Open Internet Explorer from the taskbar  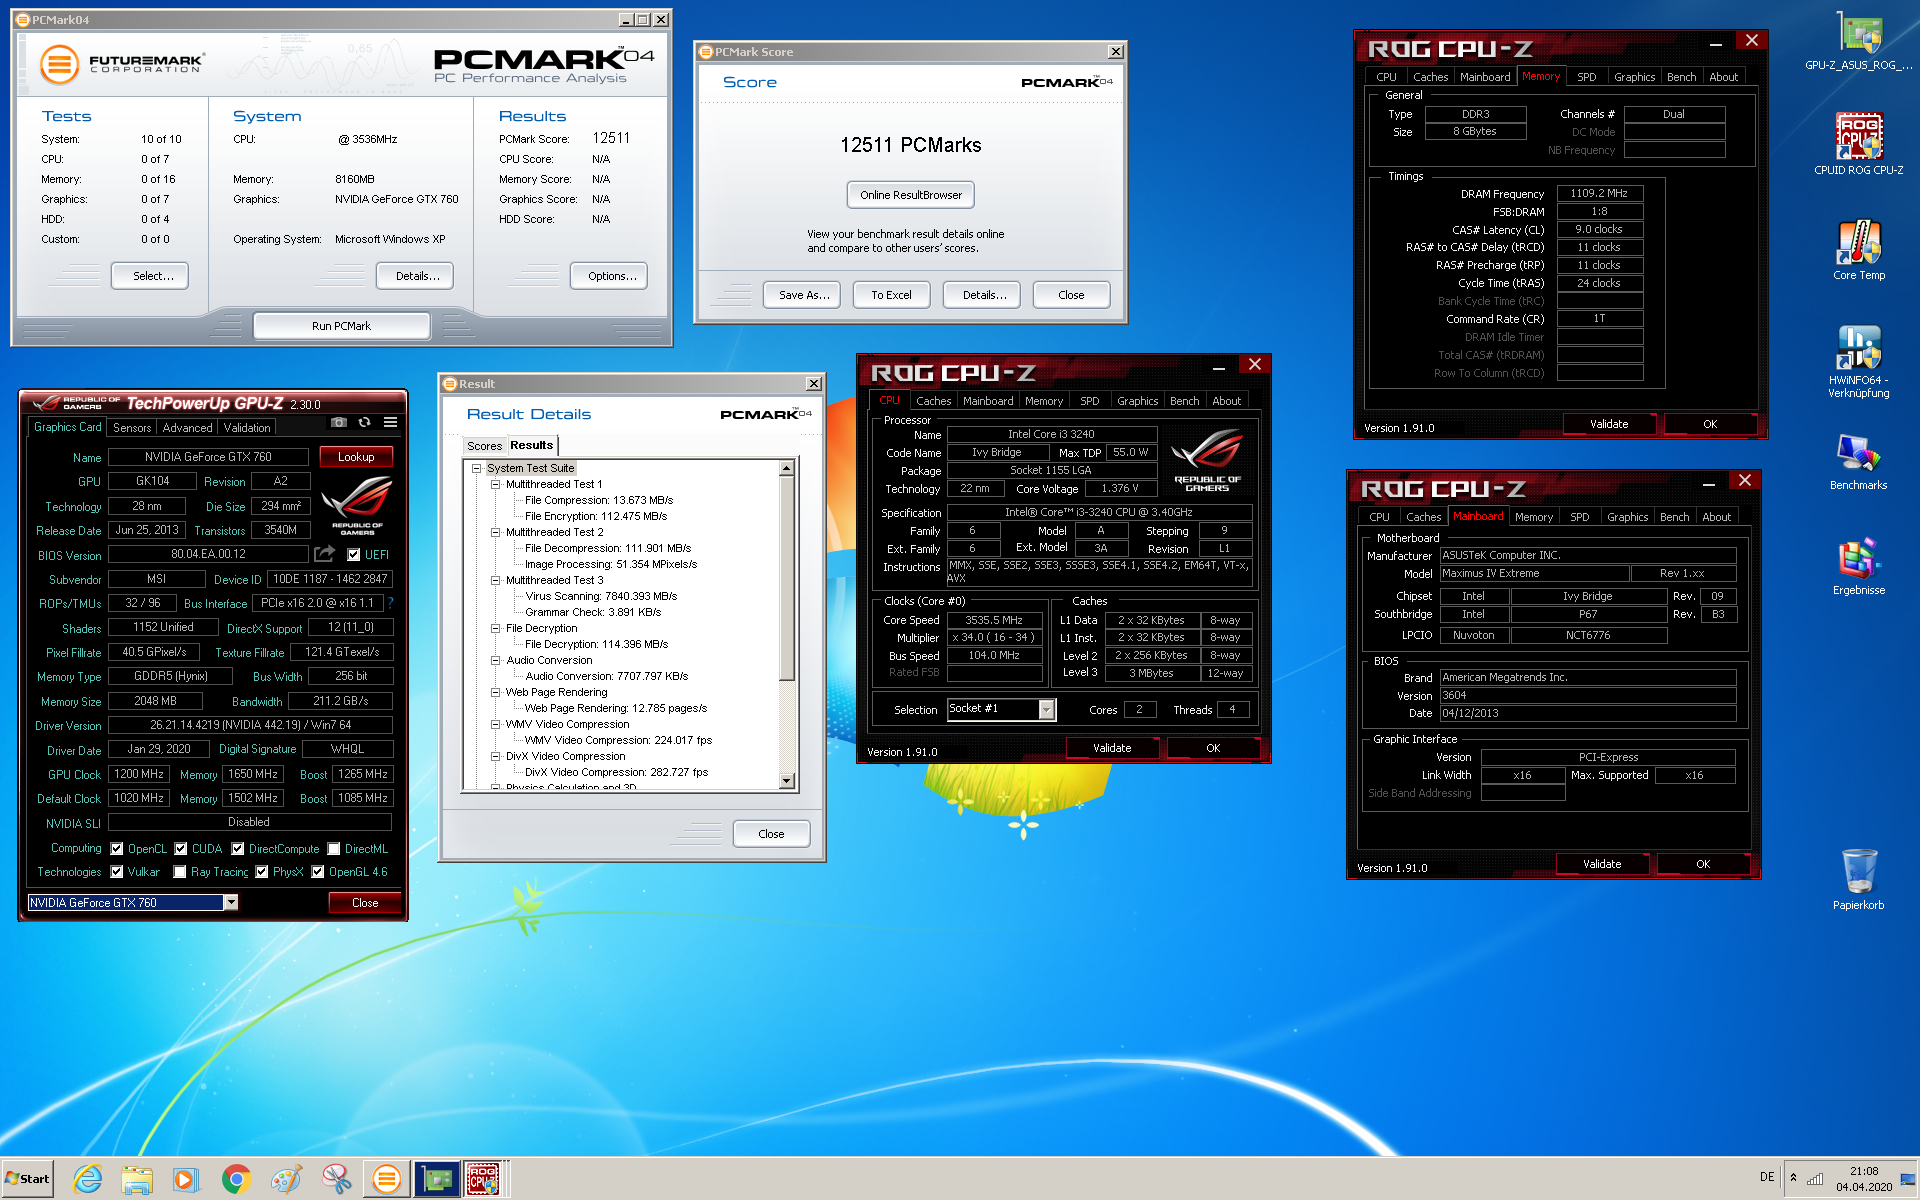click(x=88, y=1180)
